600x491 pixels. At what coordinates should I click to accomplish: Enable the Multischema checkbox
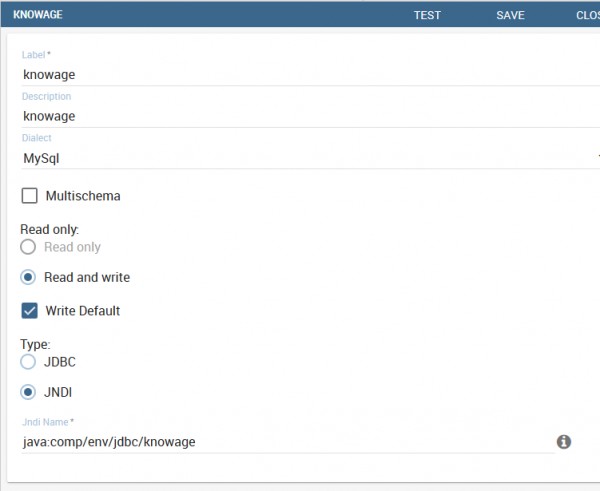[x=29, y=196]
